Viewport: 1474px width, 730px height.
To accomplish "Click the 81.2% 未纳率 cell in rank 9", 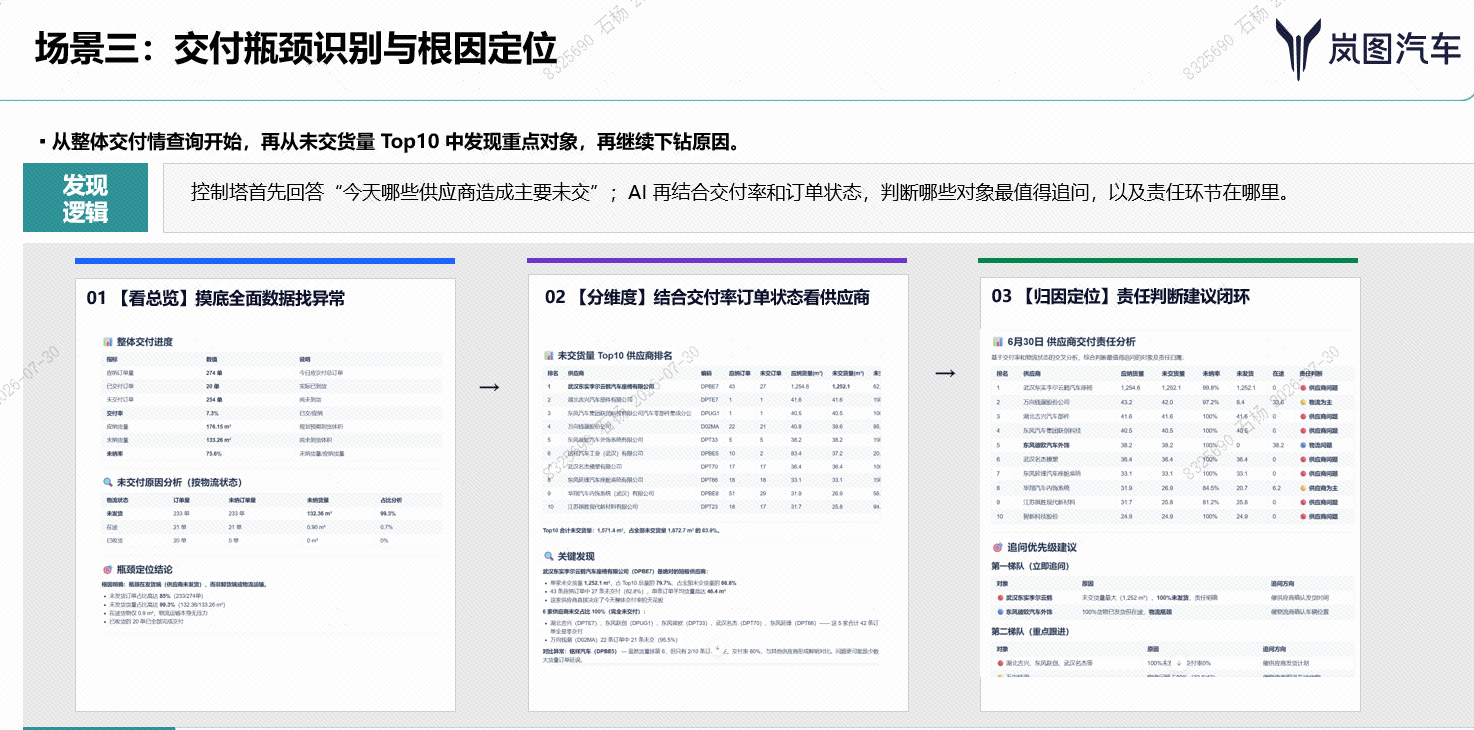I will [x=1212, y=502].
